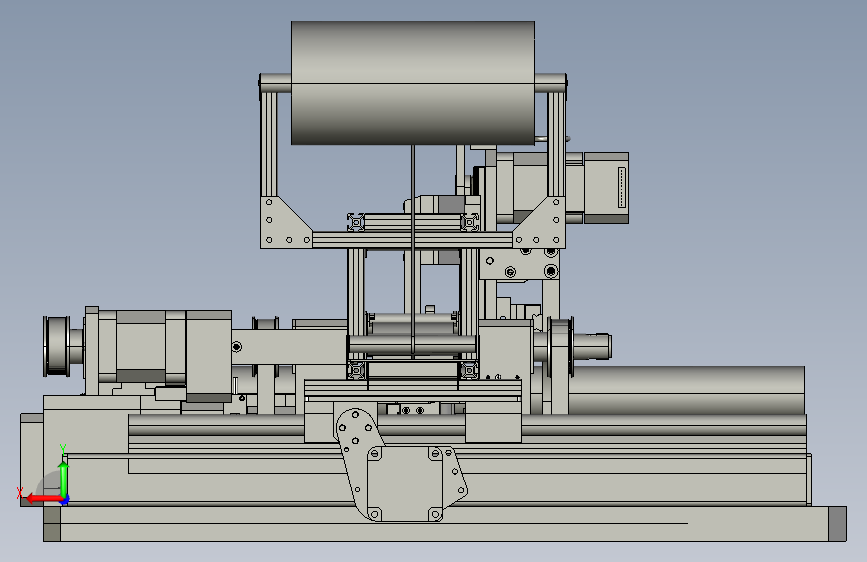The height and width of the screenshot is (562, 867).
Task: Click the connector slot on upper-right motor
Action: [621, 188]
